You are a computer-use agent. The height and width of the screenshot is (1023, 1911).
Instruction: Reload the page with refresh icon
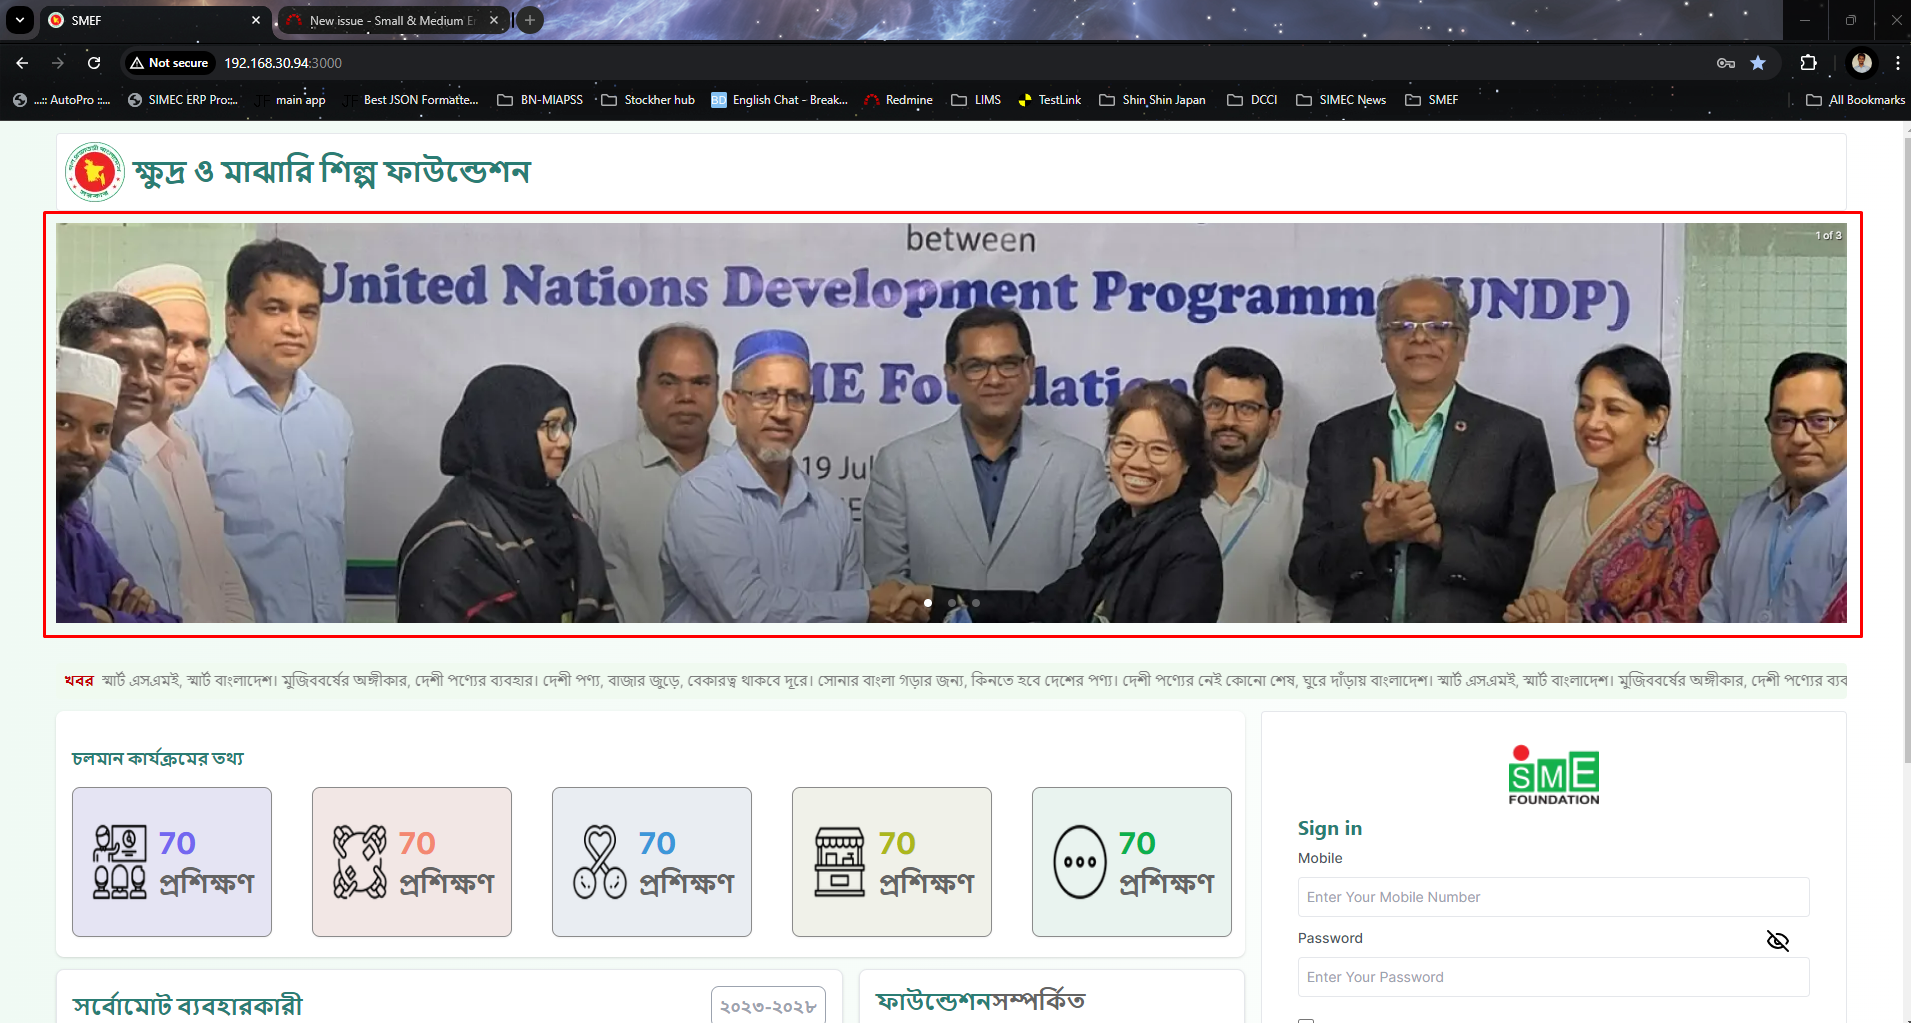[x=94, y=63]
